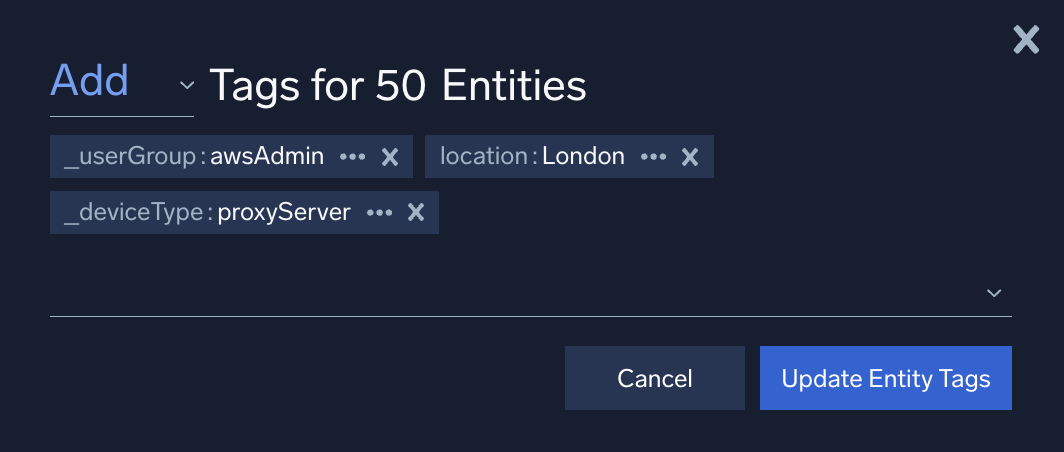Open more options for the proxyServer tag
Screen dimensions: 1064x452
(x=380, y=213)
